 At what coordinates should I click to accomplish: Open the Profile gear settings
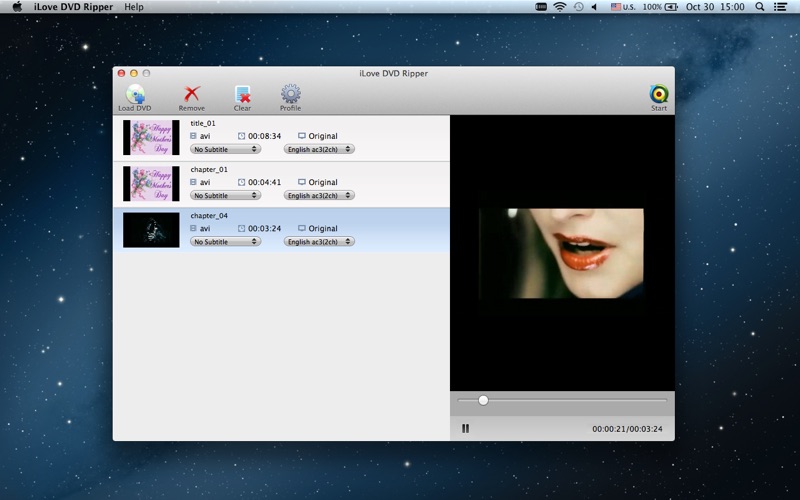click(290, 95)
